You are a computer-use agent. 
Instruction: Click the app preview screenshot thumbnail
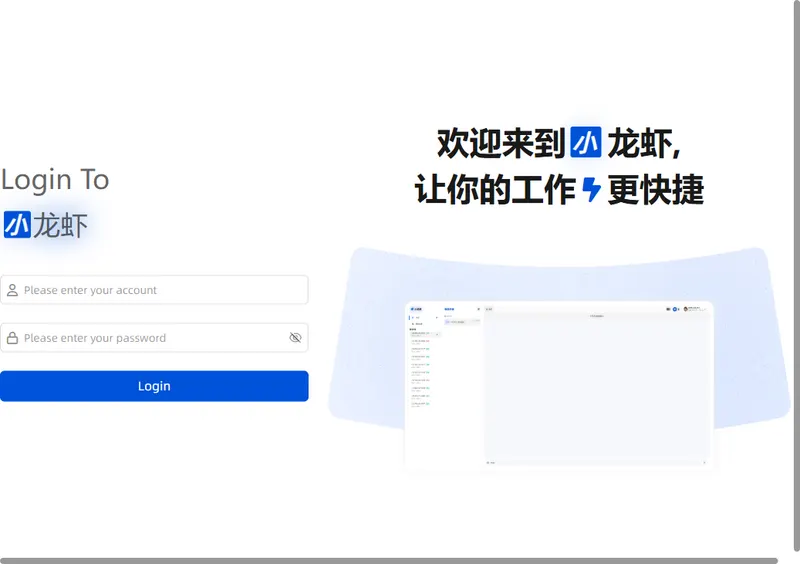(x=559, y=384)
